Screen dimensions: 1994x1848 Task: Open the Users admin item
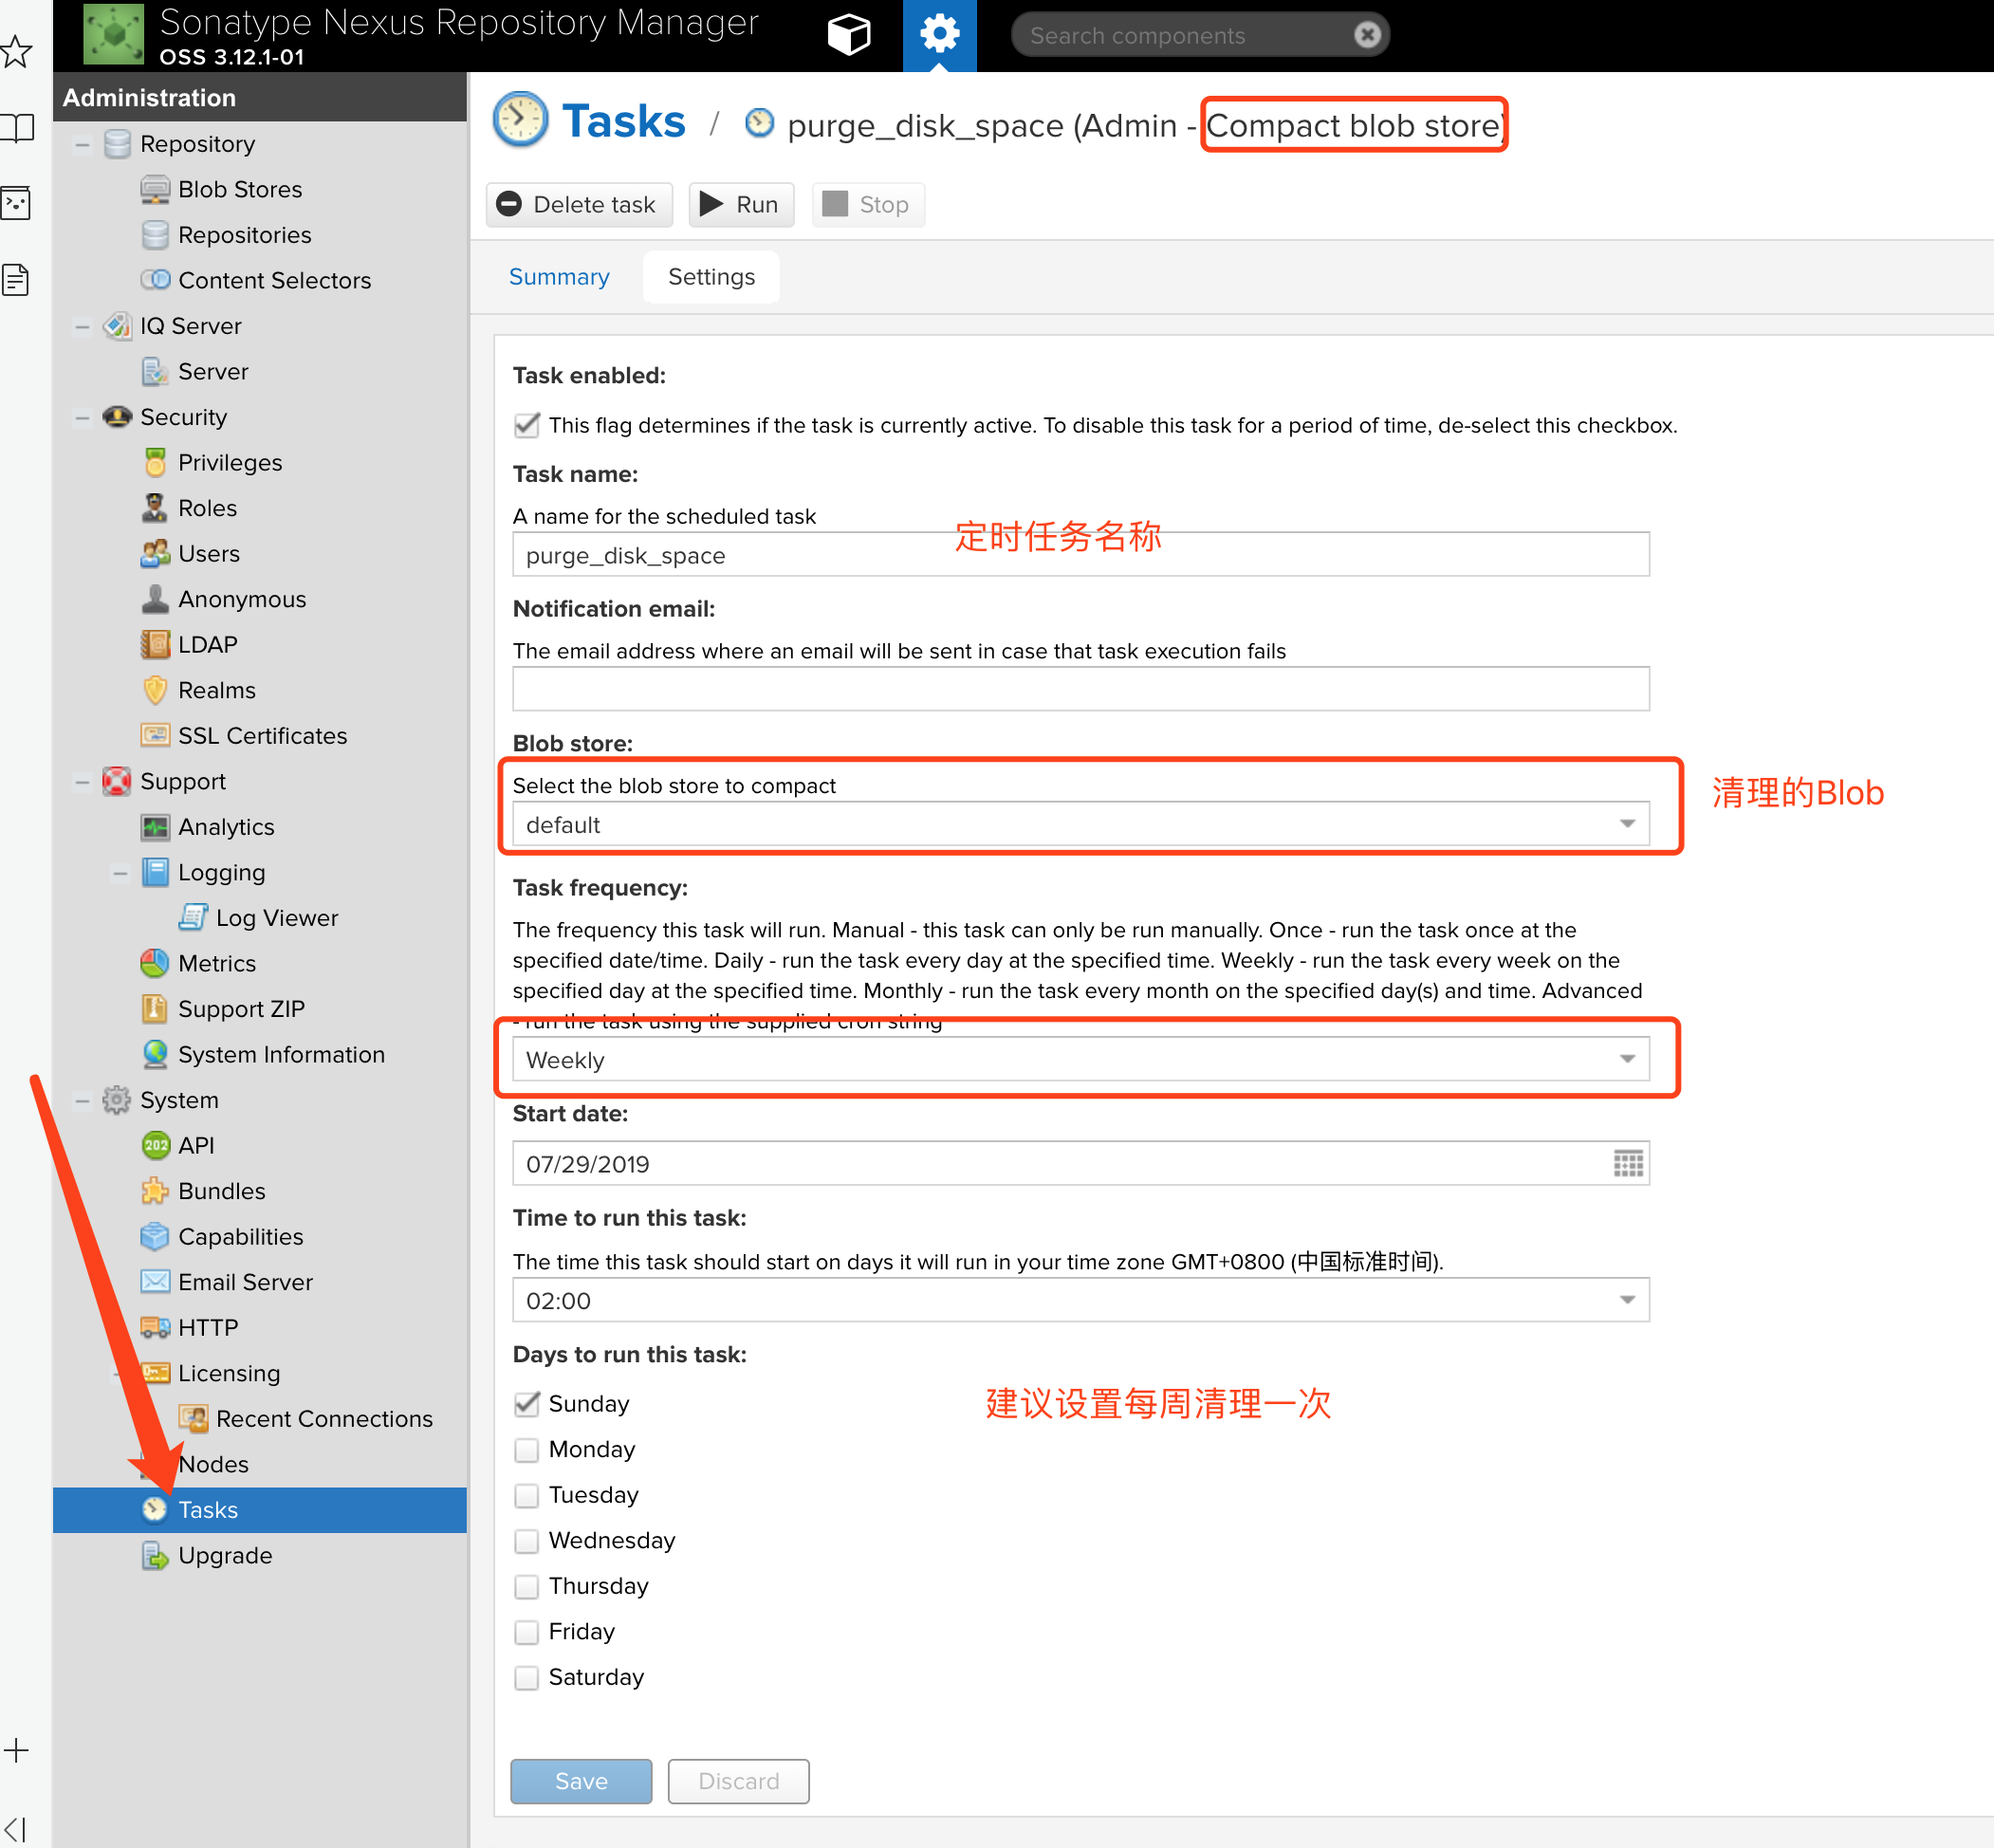click(x=208, y=553)
